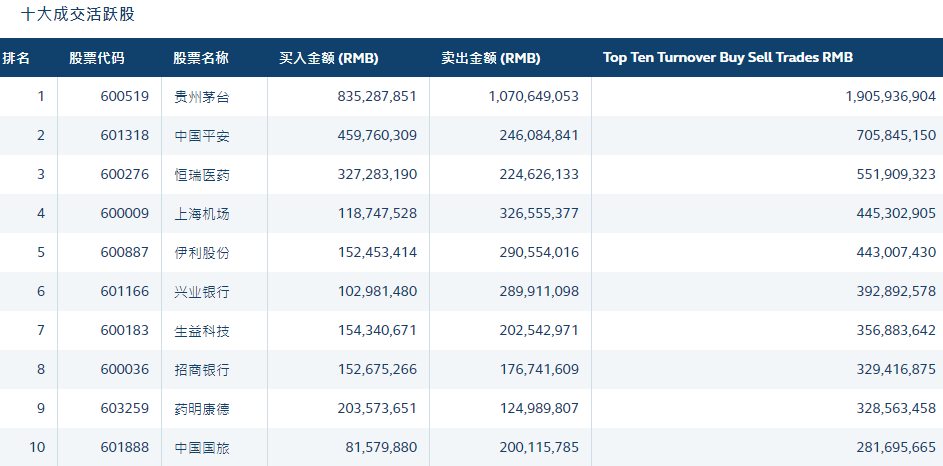Select stock name 上海机场

tap(201, 214)
